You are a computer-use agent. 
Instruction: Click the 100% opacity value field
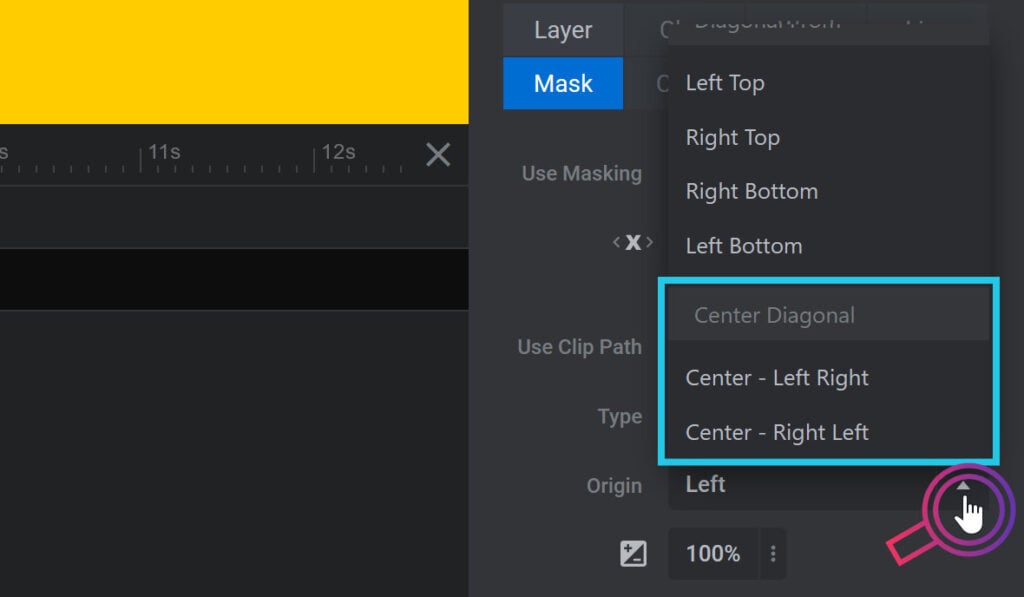coord(713,553)
